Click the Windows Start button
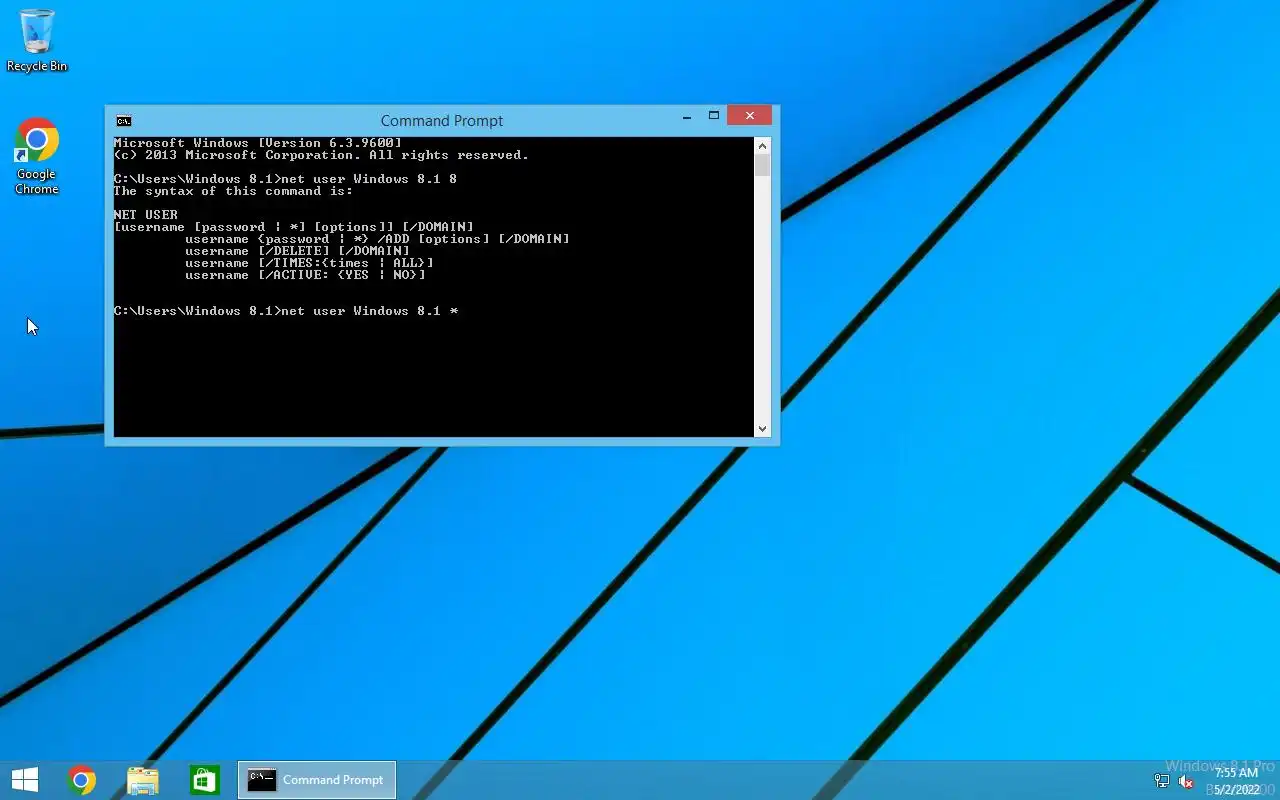This screenshot has height=800, width=1280. [x=25, y=780]
